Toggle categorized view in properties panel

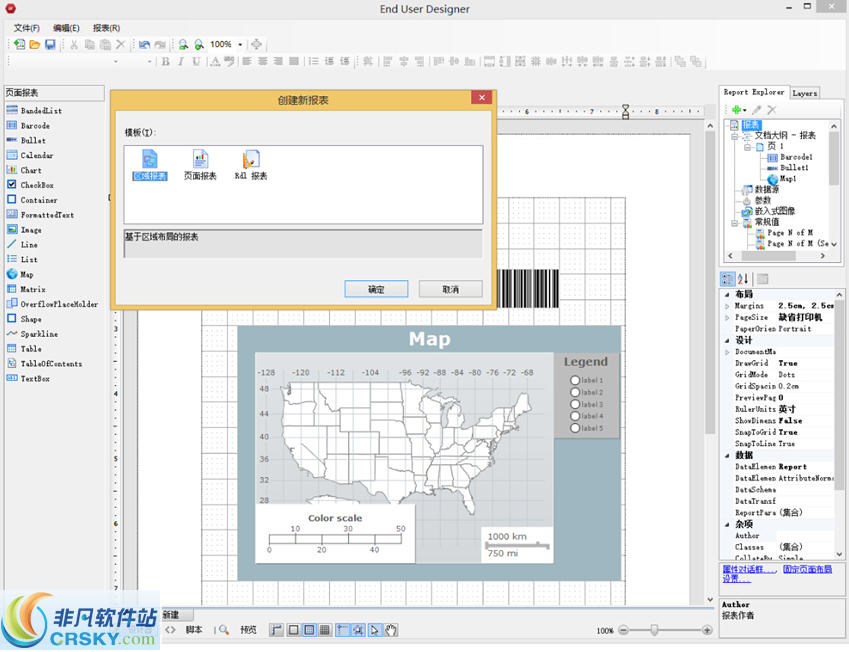coord(727,279)
